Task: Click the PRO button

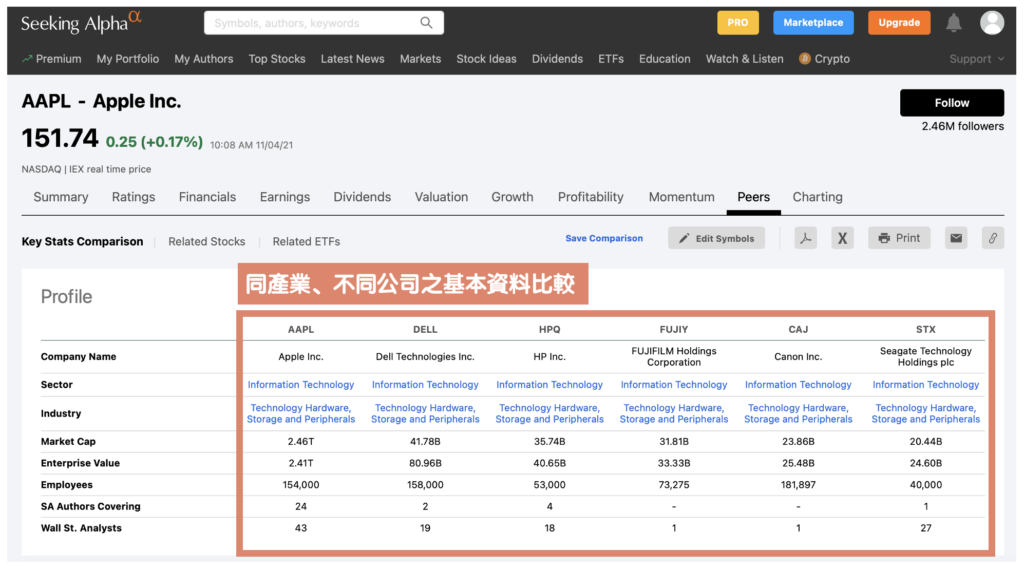Action: click(x=738, y=23)
